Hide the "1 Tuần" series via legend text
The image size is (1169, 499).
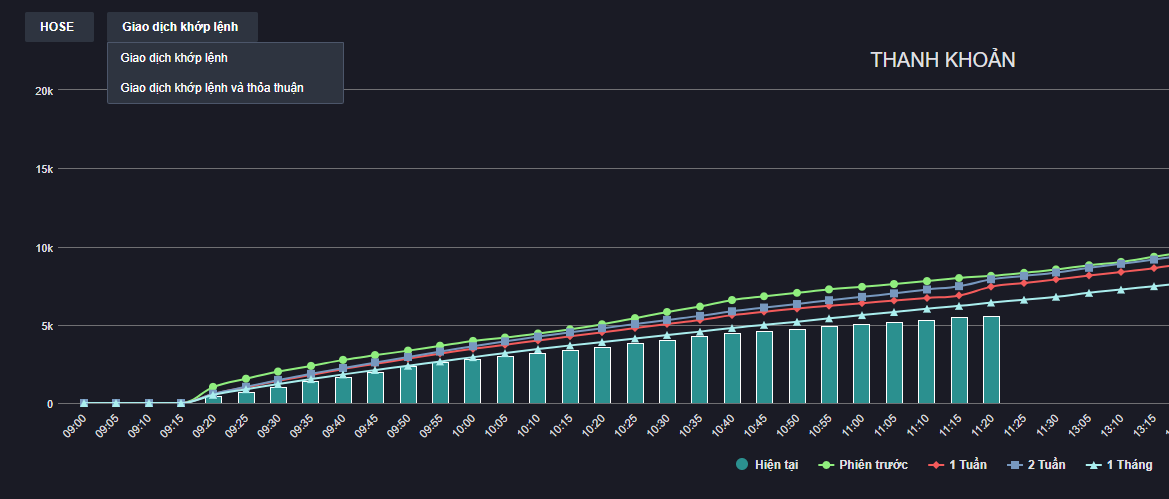[x=968, y=465]
